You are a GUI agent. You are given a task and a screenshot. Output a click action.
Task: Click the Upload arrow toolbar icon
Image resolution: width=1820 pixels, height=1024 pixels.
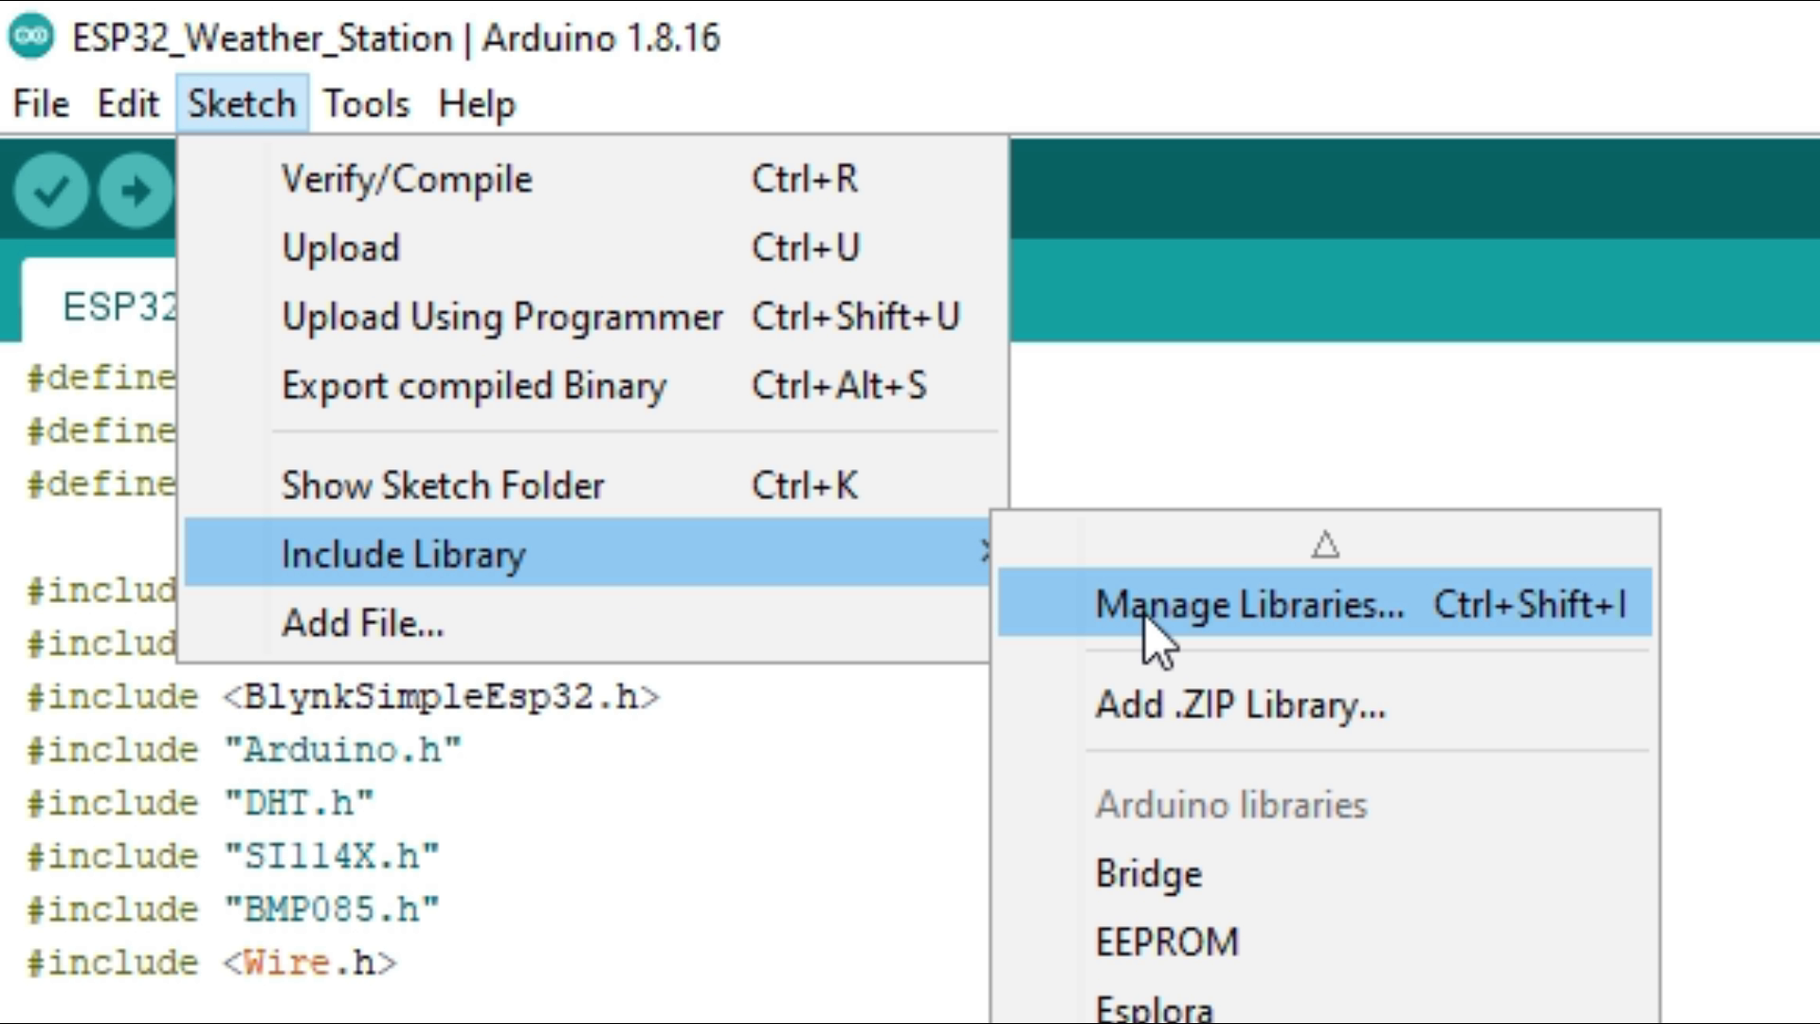(136, 190)
